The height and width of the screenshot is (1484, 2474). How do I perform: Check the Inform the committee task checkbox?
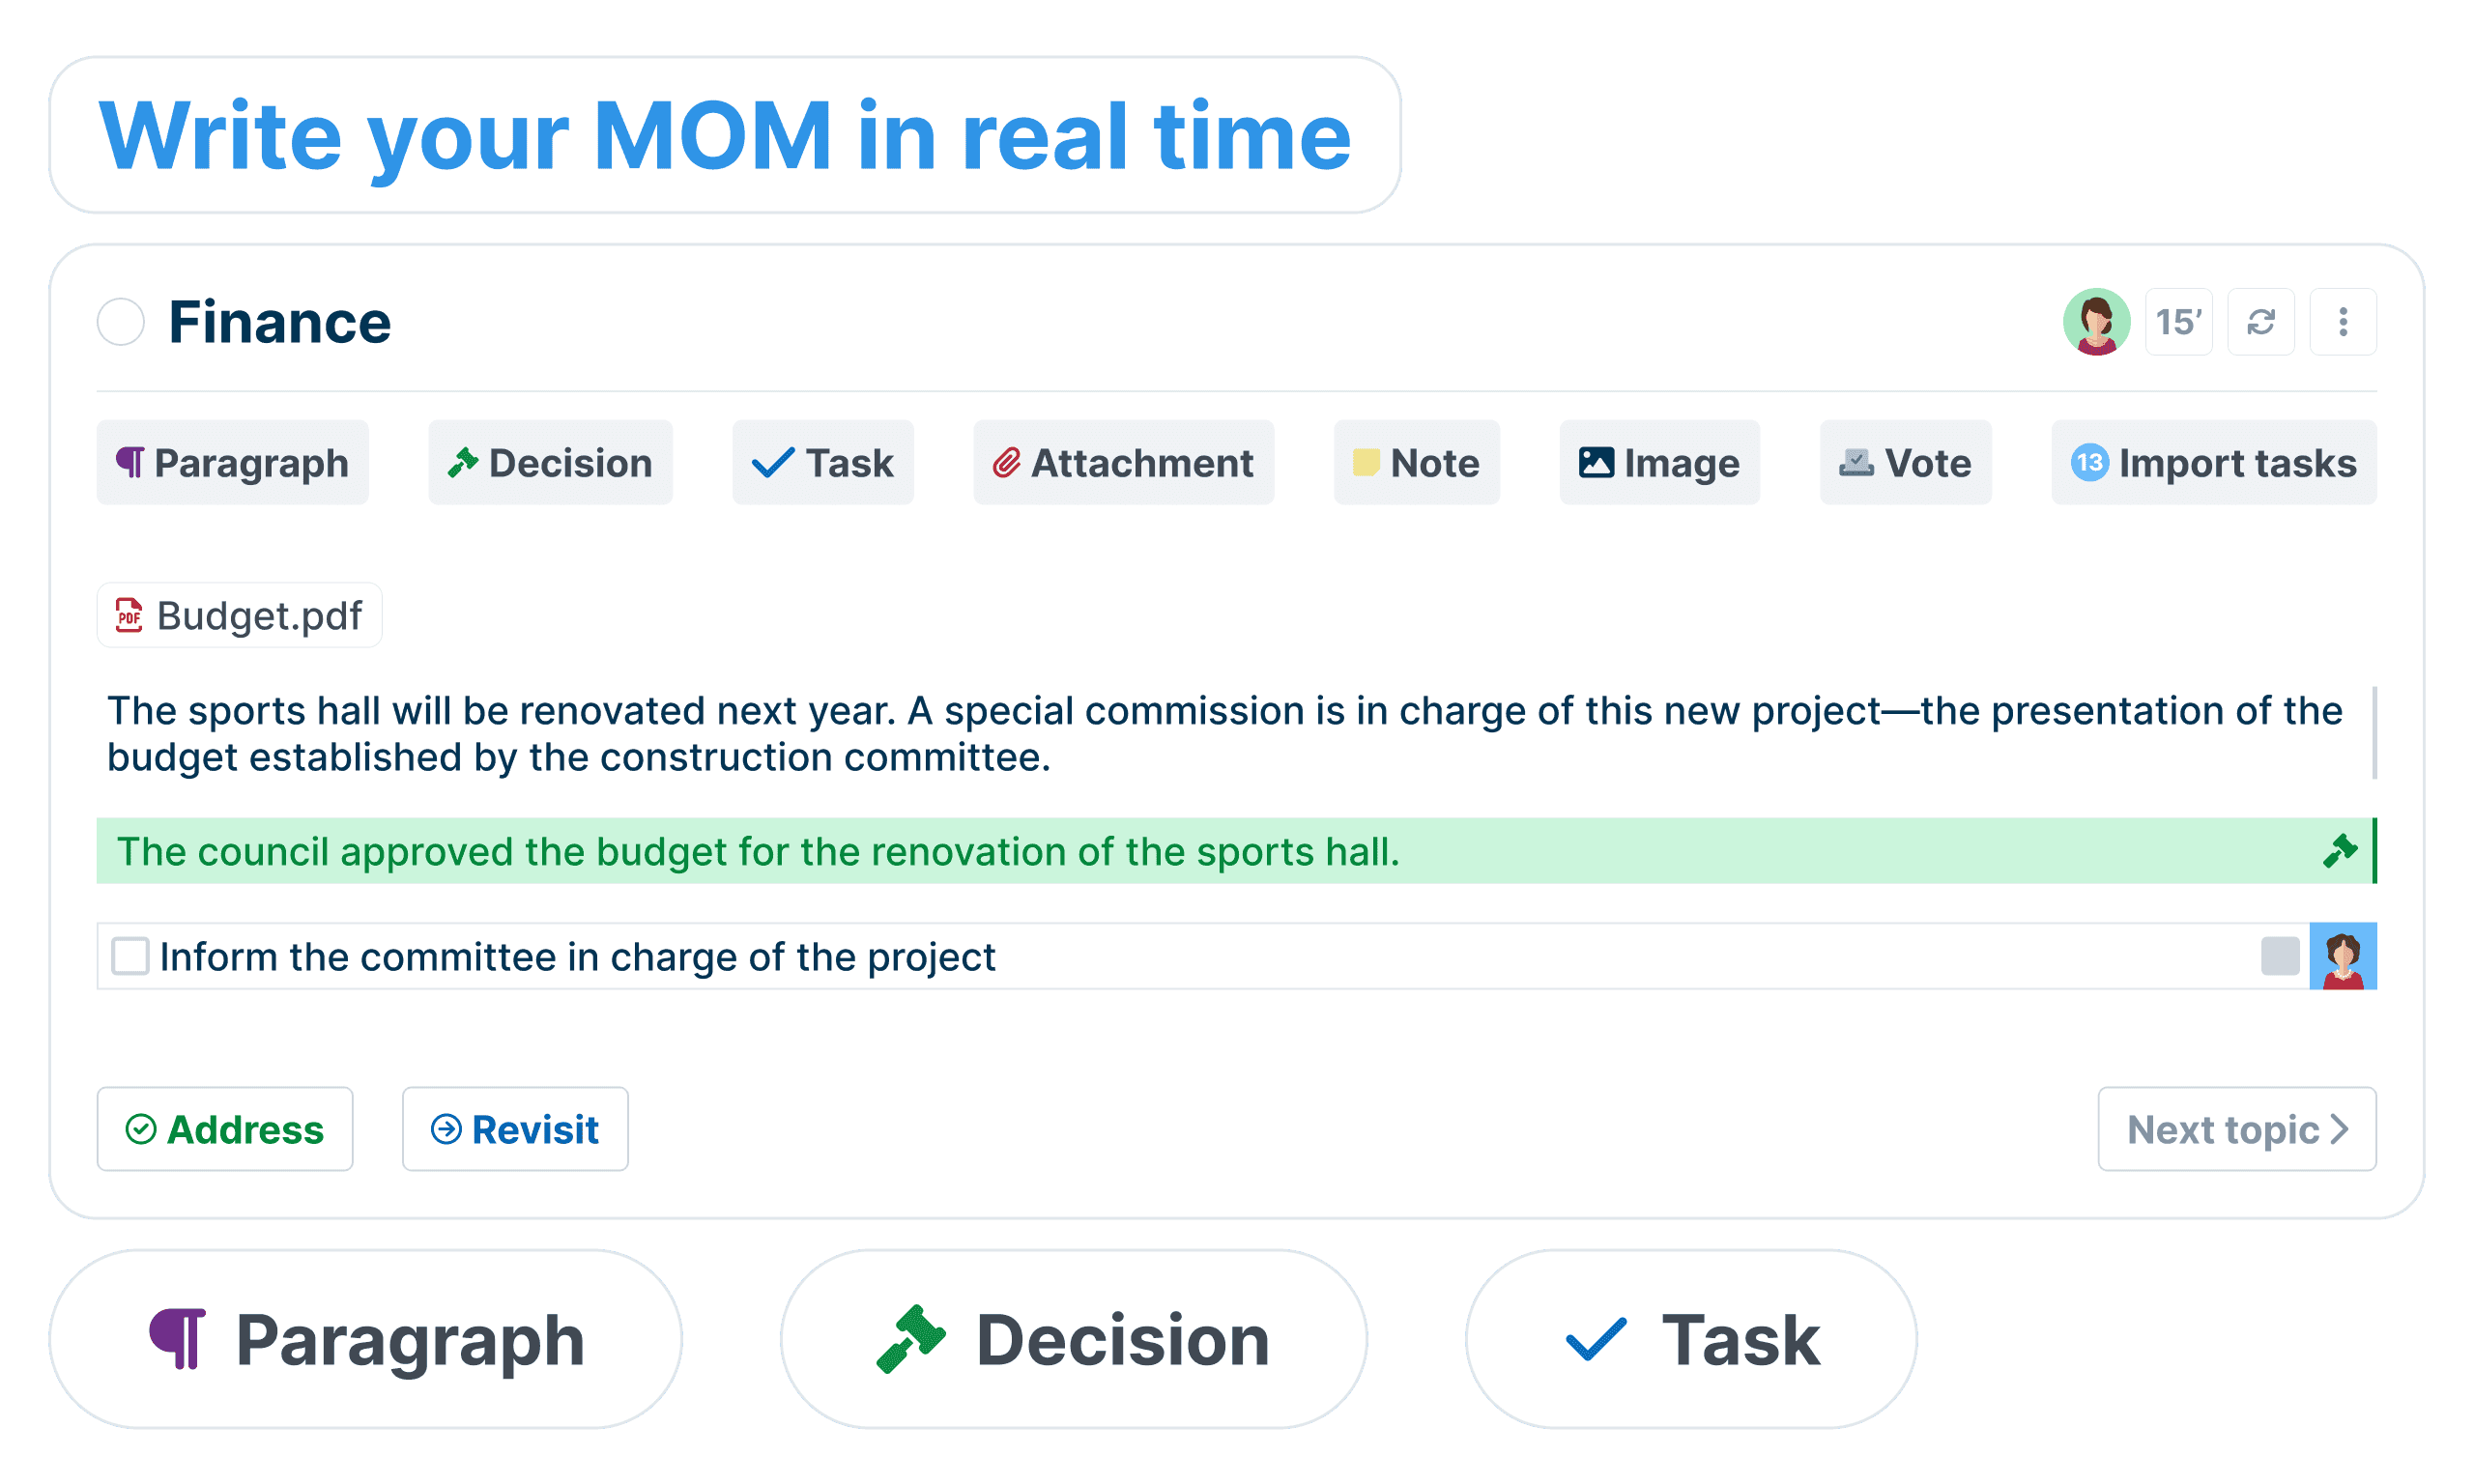[130, 956]
